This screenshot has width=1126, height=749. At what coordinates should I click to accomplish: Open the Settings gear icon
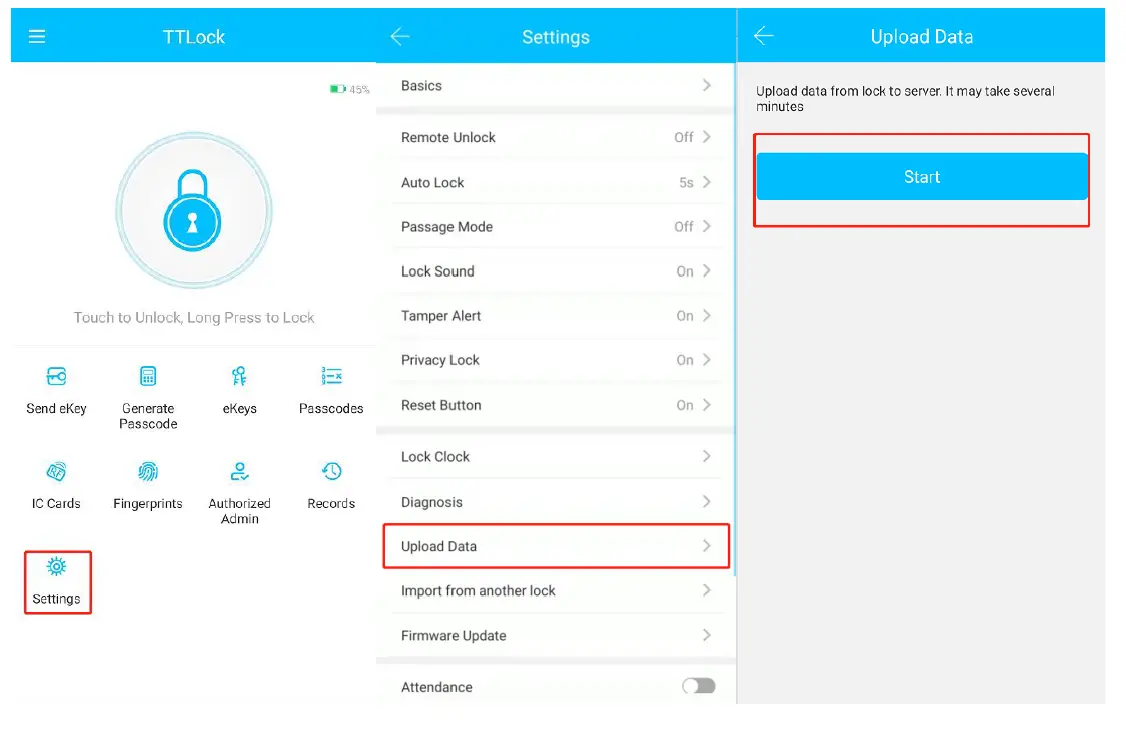pos(57,568)
